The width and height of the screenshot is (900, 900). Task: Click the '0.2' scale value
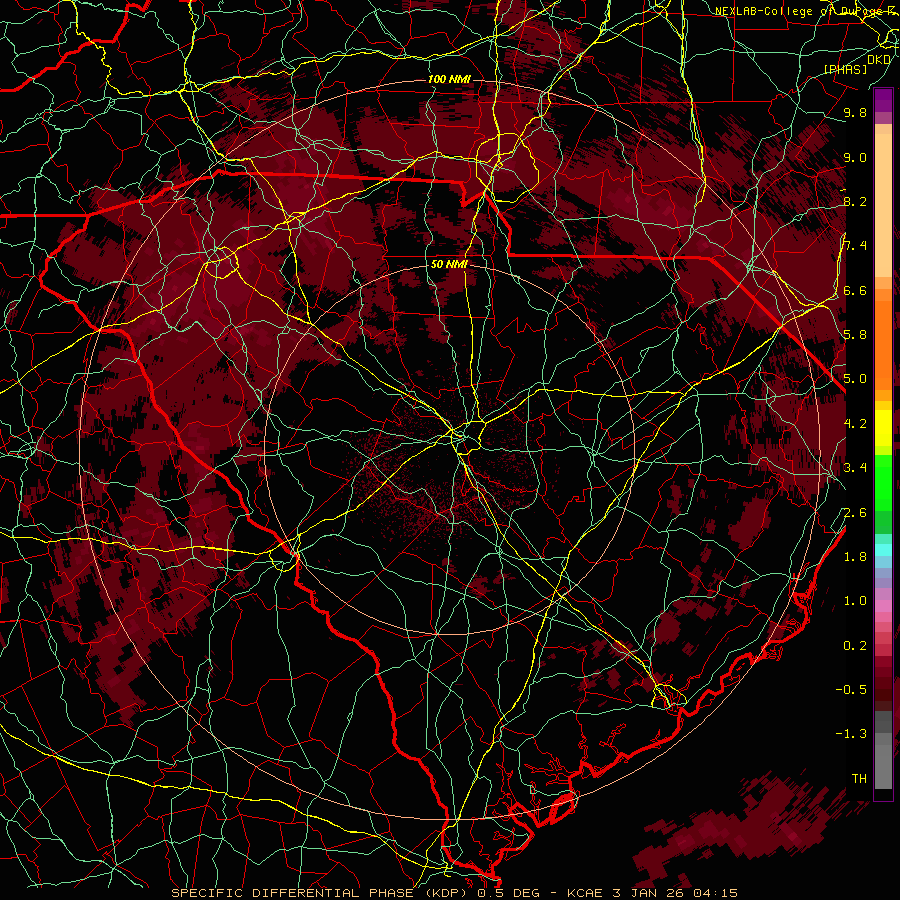(855, 645)
